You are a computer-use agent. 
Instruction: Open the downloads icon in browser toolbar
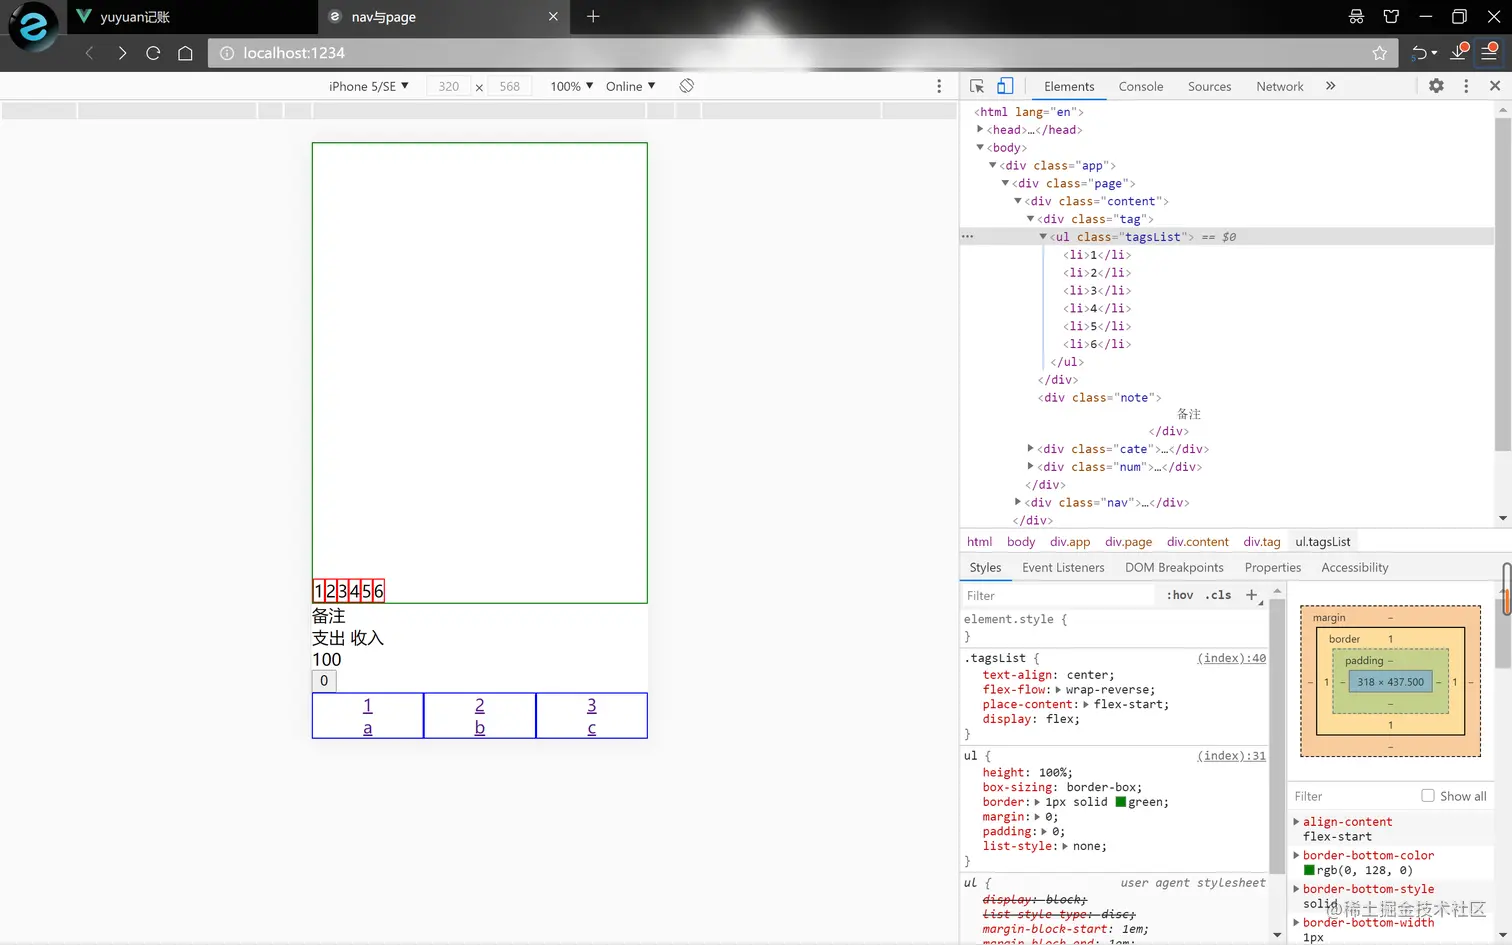(1459, 53)
